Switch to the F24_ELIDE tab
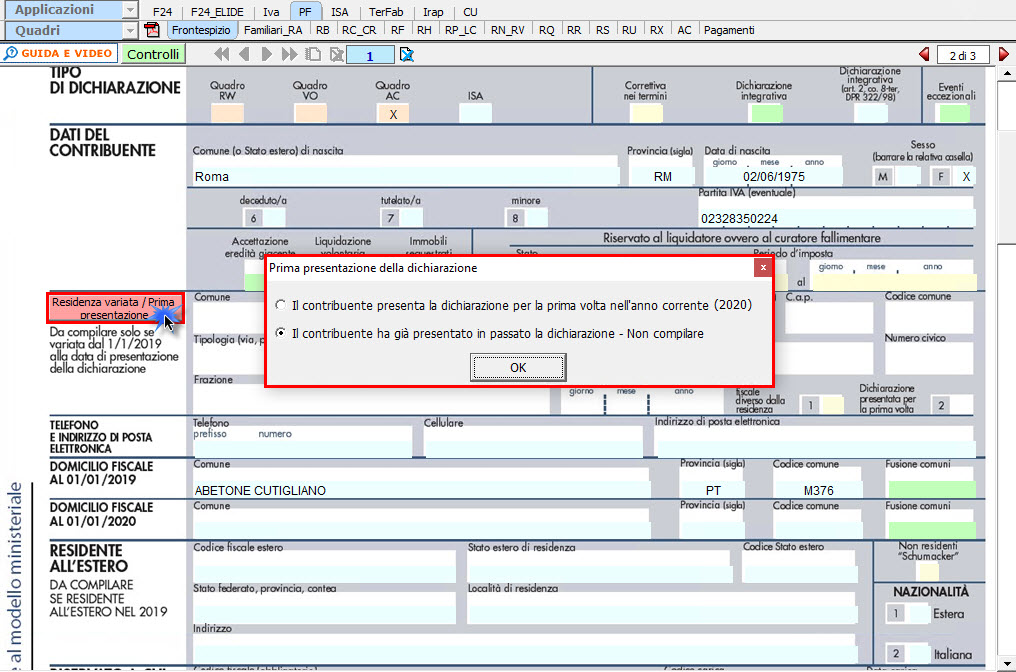 click(217, 12)
